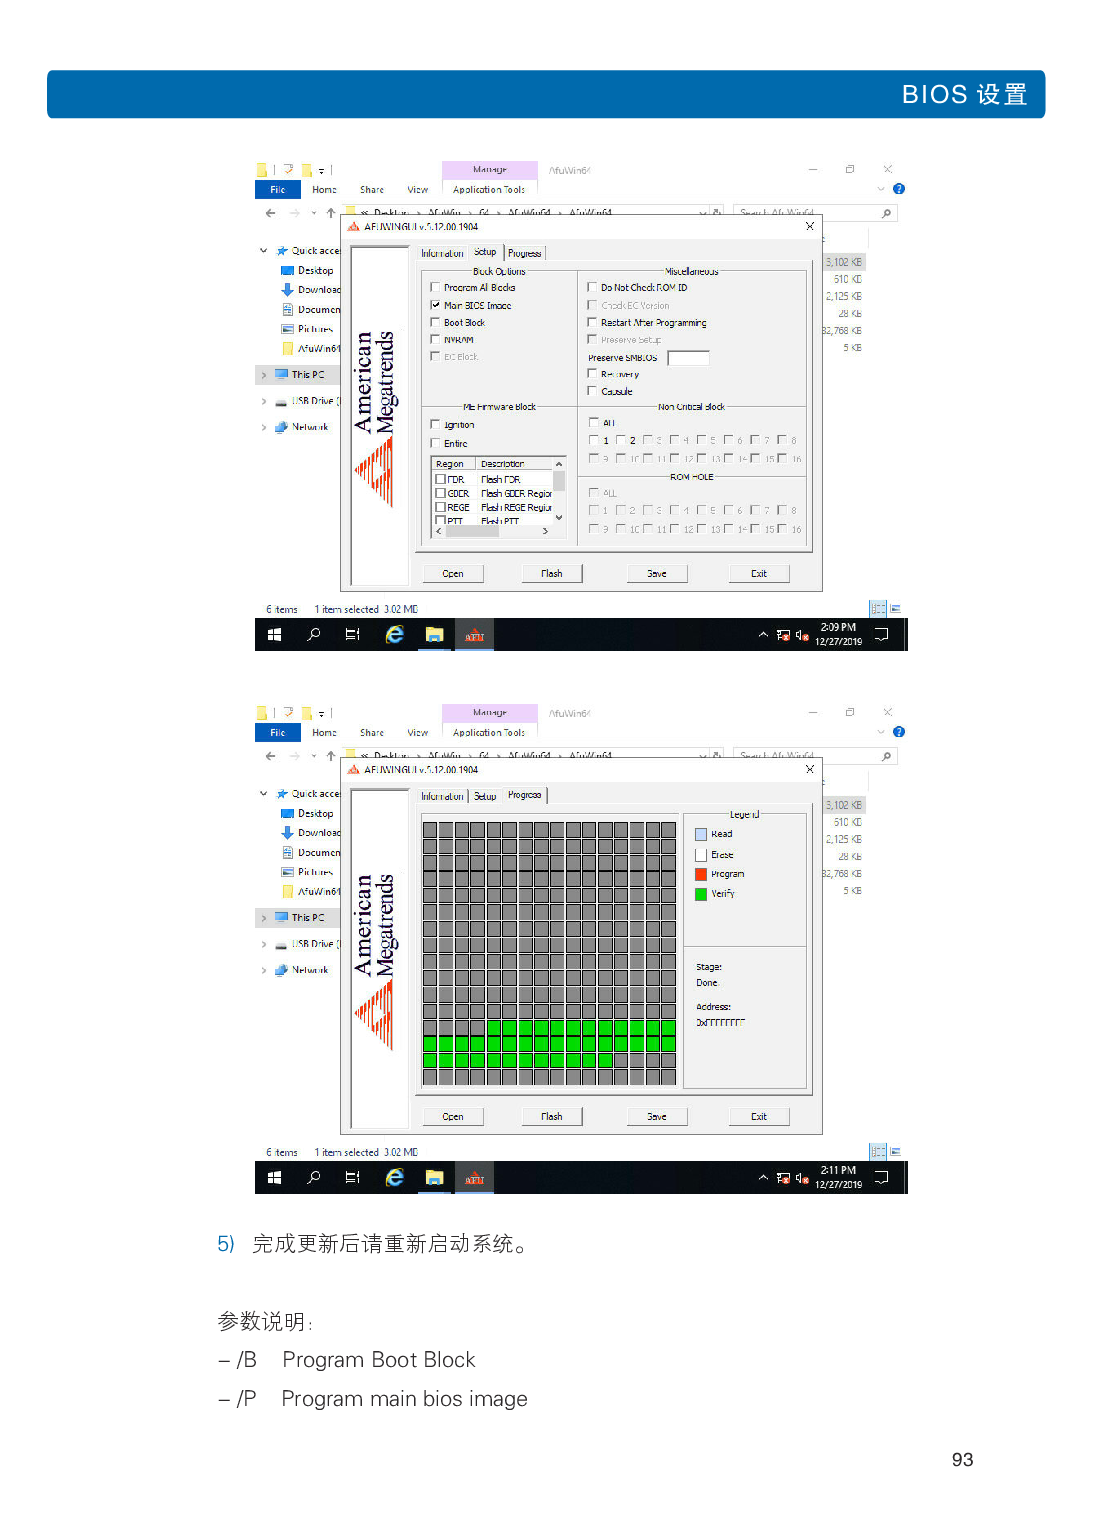
Task: Click the Preserve SMBIOS input field
Action: tap(688, 357)
